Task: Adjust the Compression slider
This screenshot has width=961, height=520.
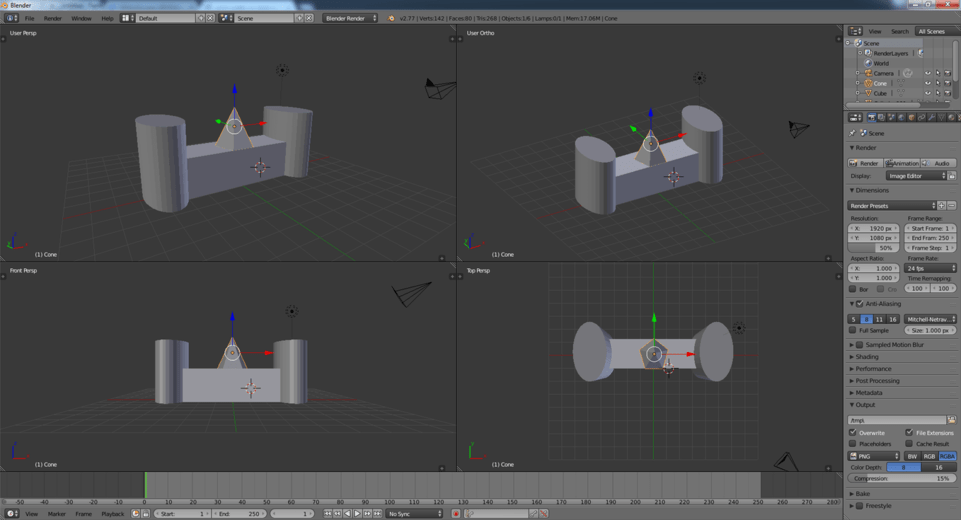Action: [902, 478]
